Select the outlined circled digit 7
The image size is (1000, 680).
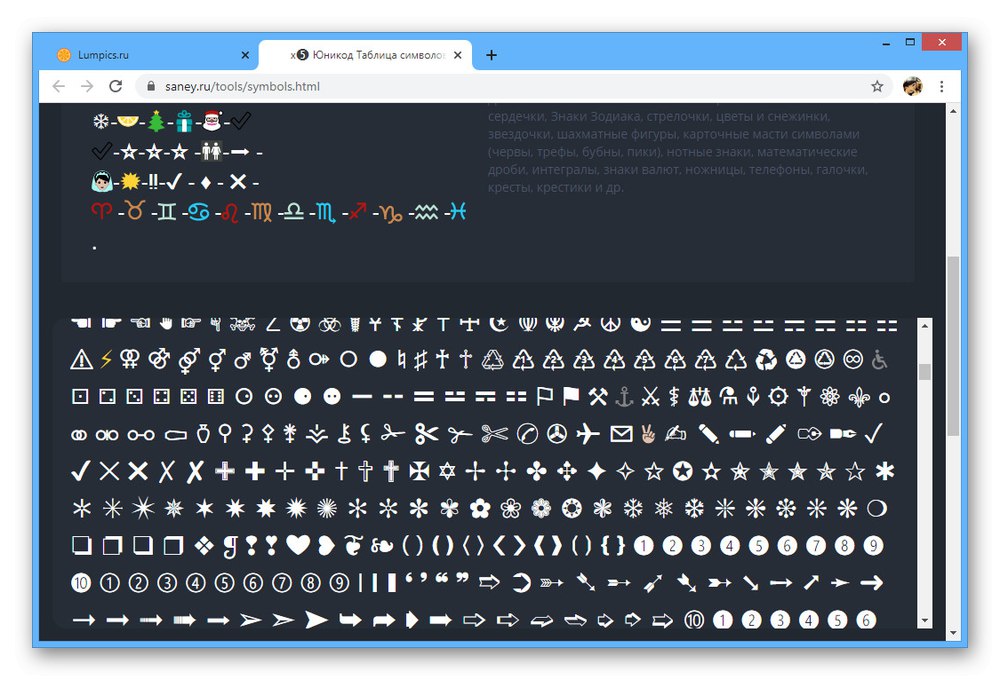(282, 582)
